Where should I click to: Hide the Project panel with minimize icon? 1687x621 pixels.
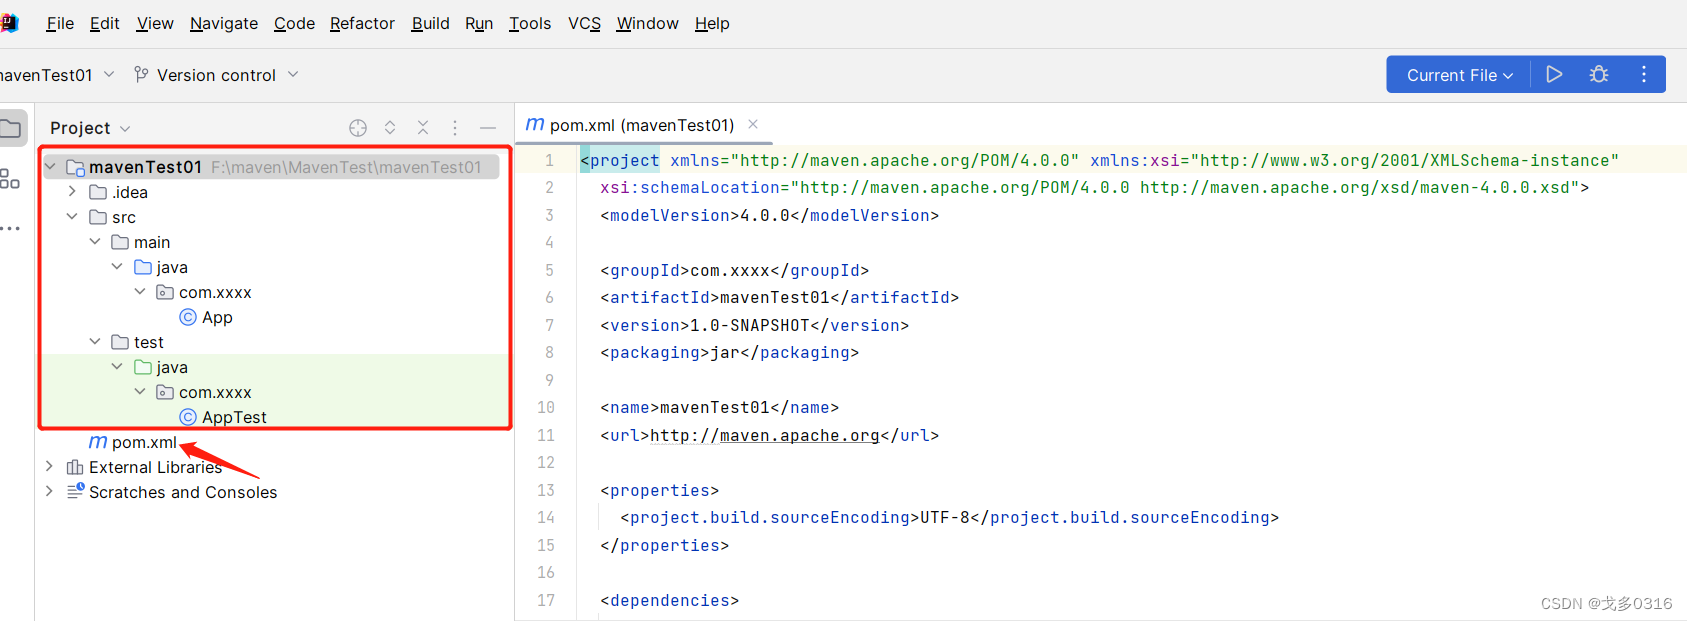(x=488, y=128)
